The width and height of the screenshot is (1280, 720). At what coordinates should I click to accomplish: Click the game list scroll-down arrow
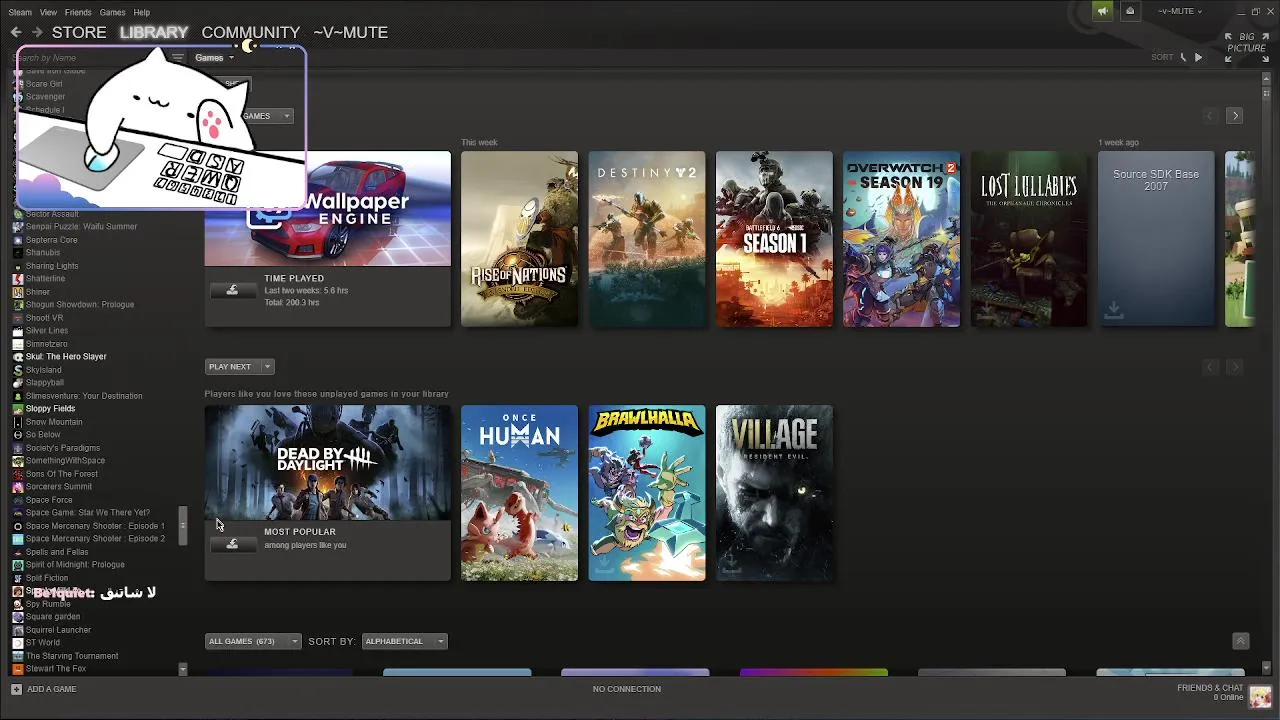[182, 668]
